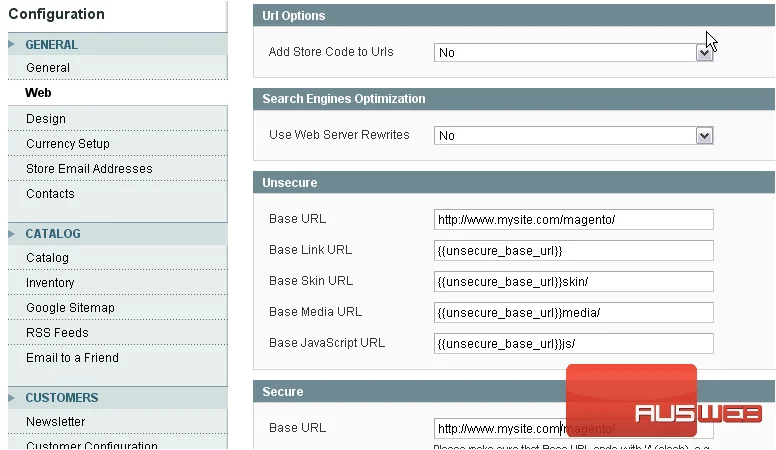Collapse the Search Engines Optimization header
Screen dimensions: 776x450
(x=514, y=99)
